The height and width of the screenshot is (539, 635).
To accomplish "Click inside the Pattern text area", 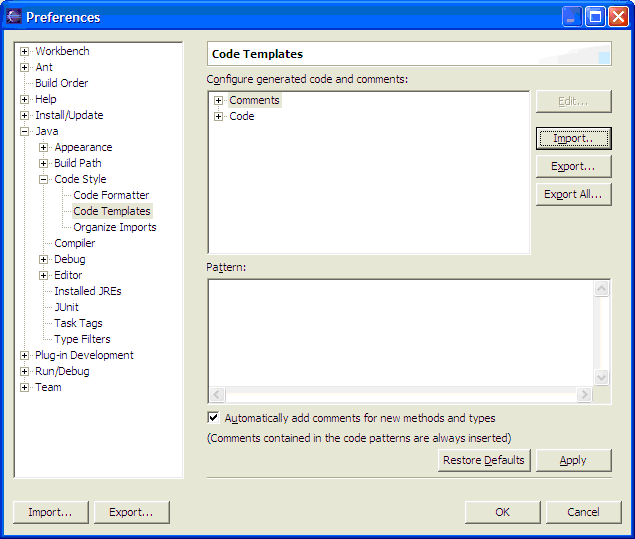I will pos(400,330).
